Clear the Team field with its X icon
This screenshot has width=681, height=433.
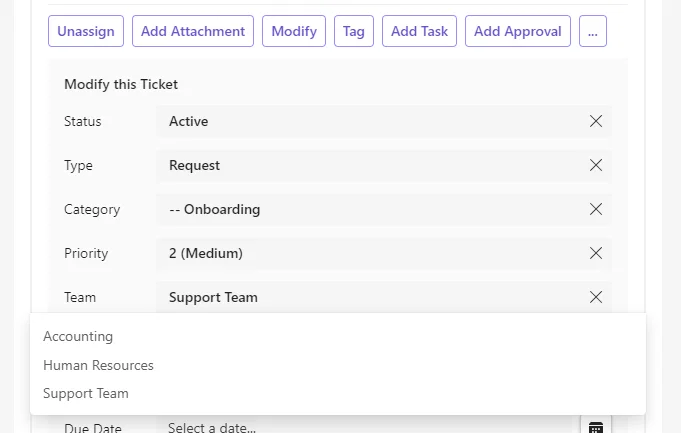pyautogui.click(x=596, y=297)
